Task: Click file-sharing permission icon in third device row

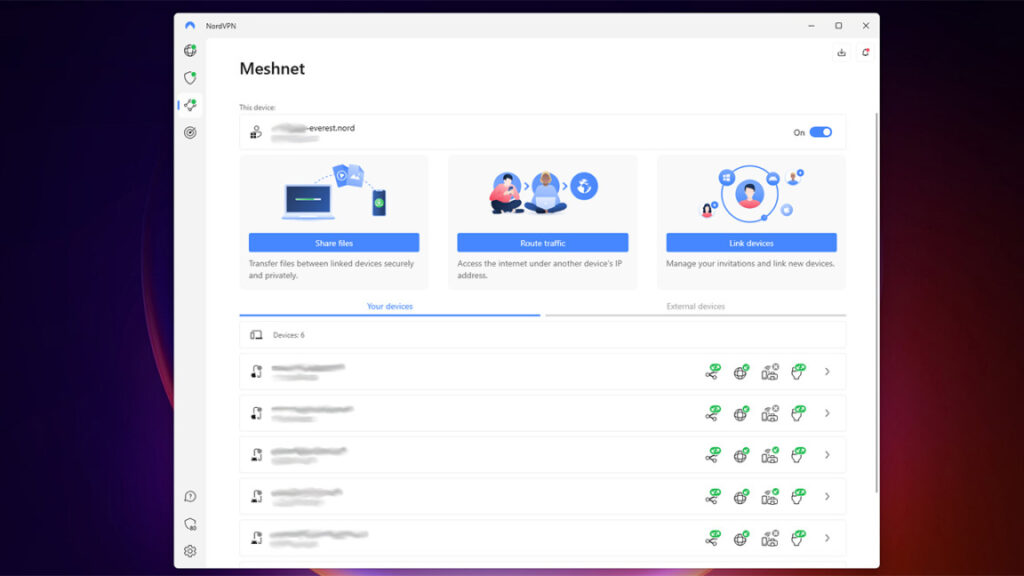Action: pyautogui.click(x=713, y=455)
